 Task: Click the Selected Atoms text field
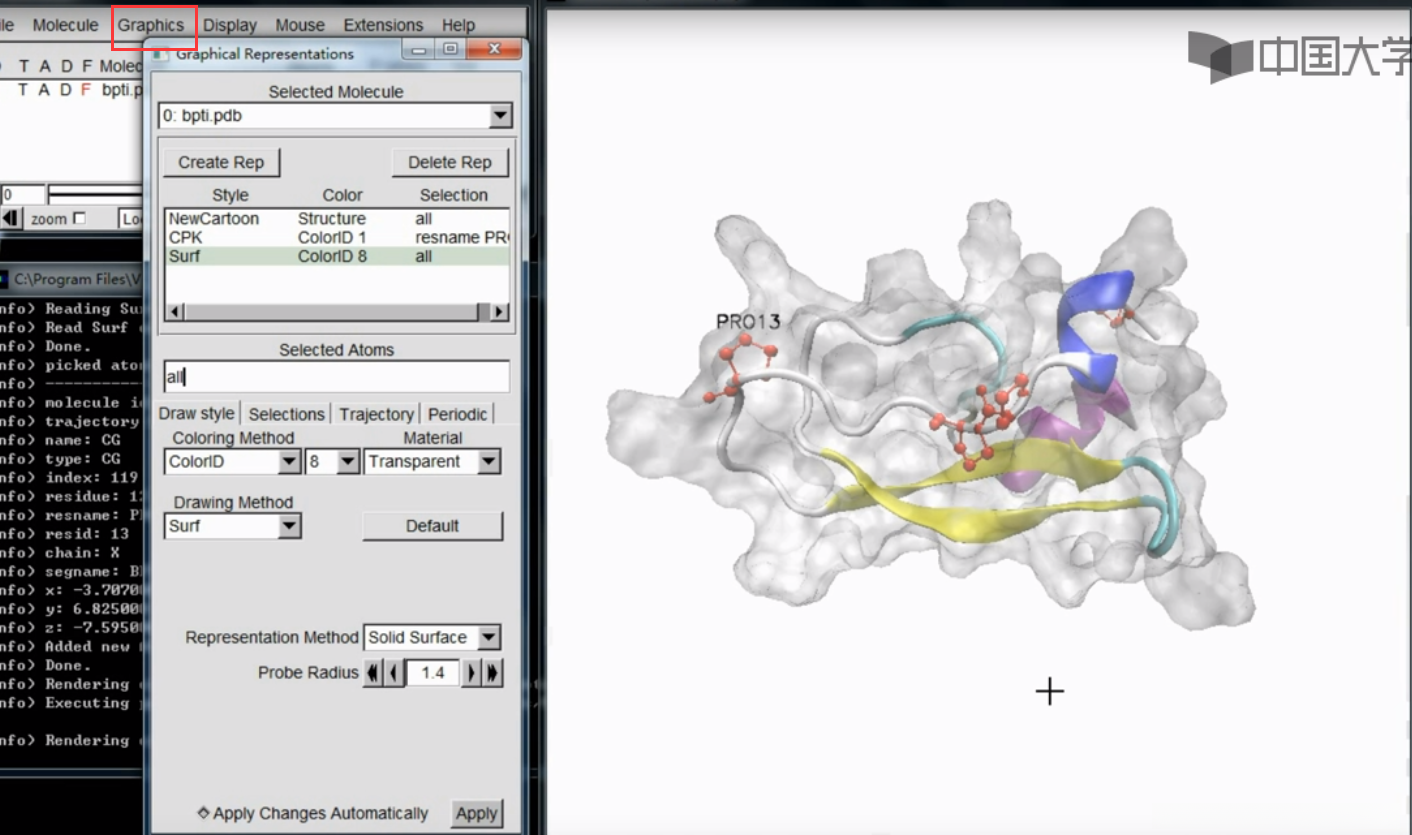coord(336,377)
